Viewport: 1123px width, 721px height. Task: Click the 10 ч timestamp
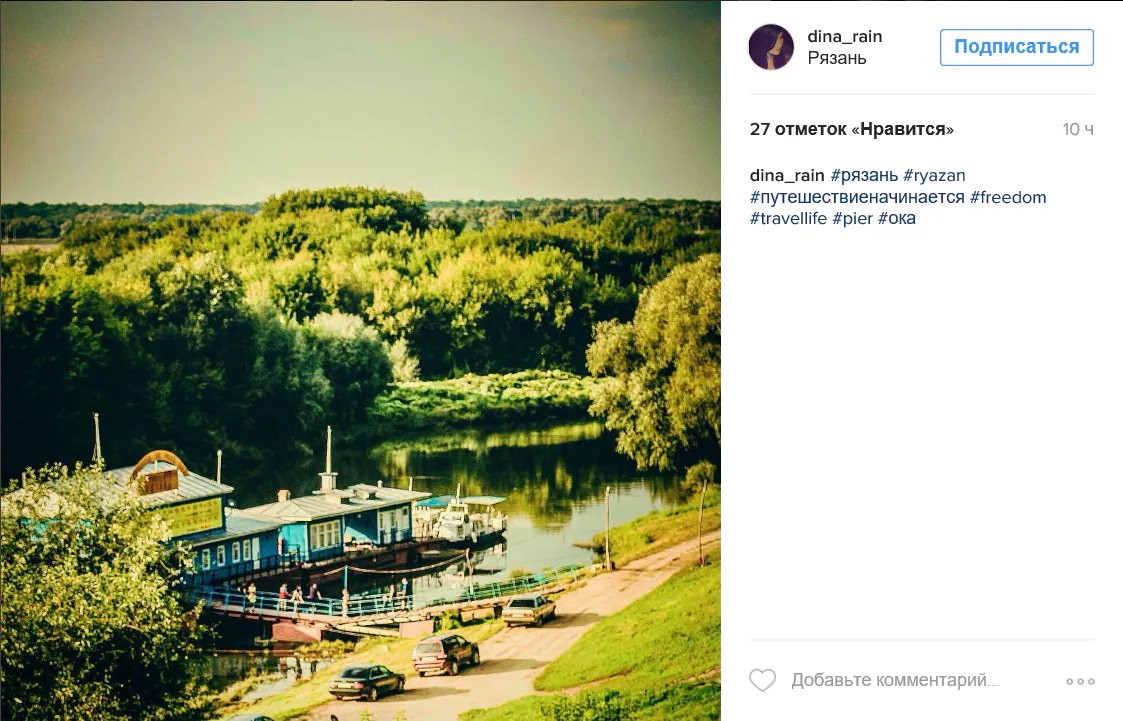pyautogui.click(x=1078, y=130)
